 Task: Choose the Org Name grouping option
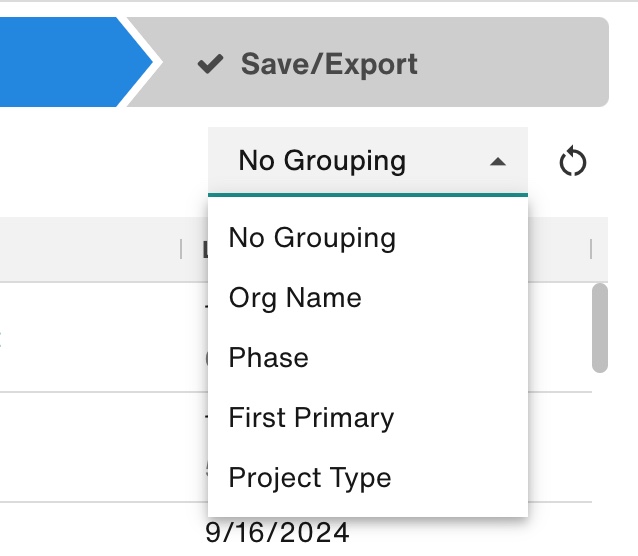[295, 298]
